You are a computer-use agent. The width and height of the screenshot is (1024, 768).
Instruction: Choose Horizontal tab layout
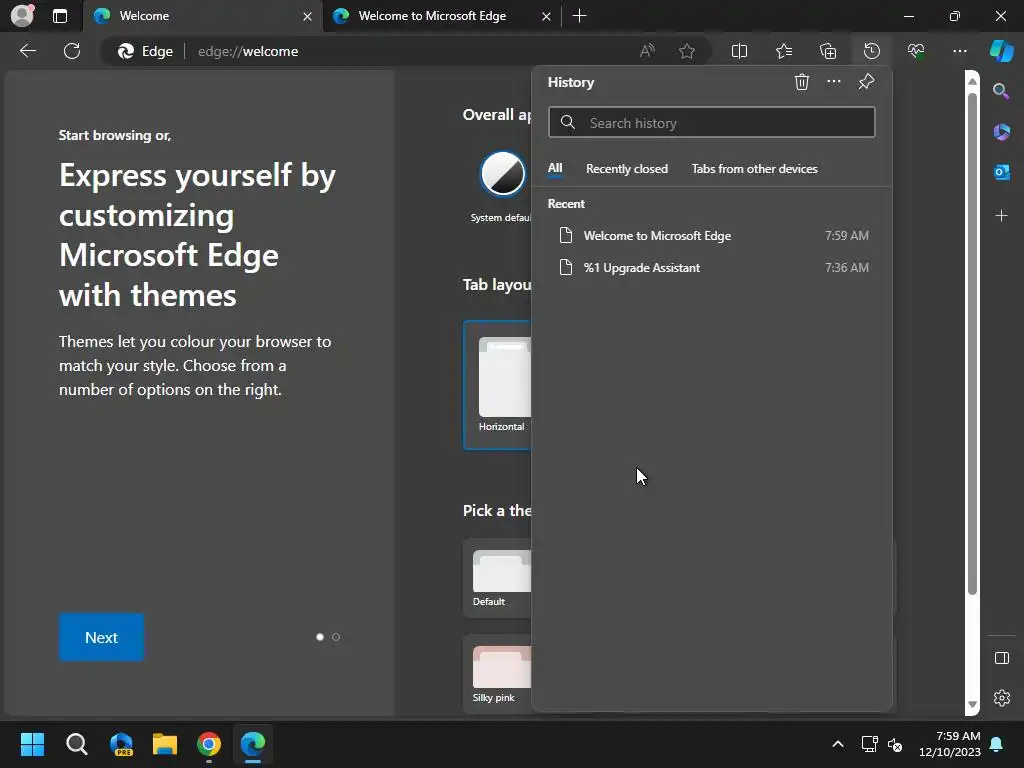[498, 385]
